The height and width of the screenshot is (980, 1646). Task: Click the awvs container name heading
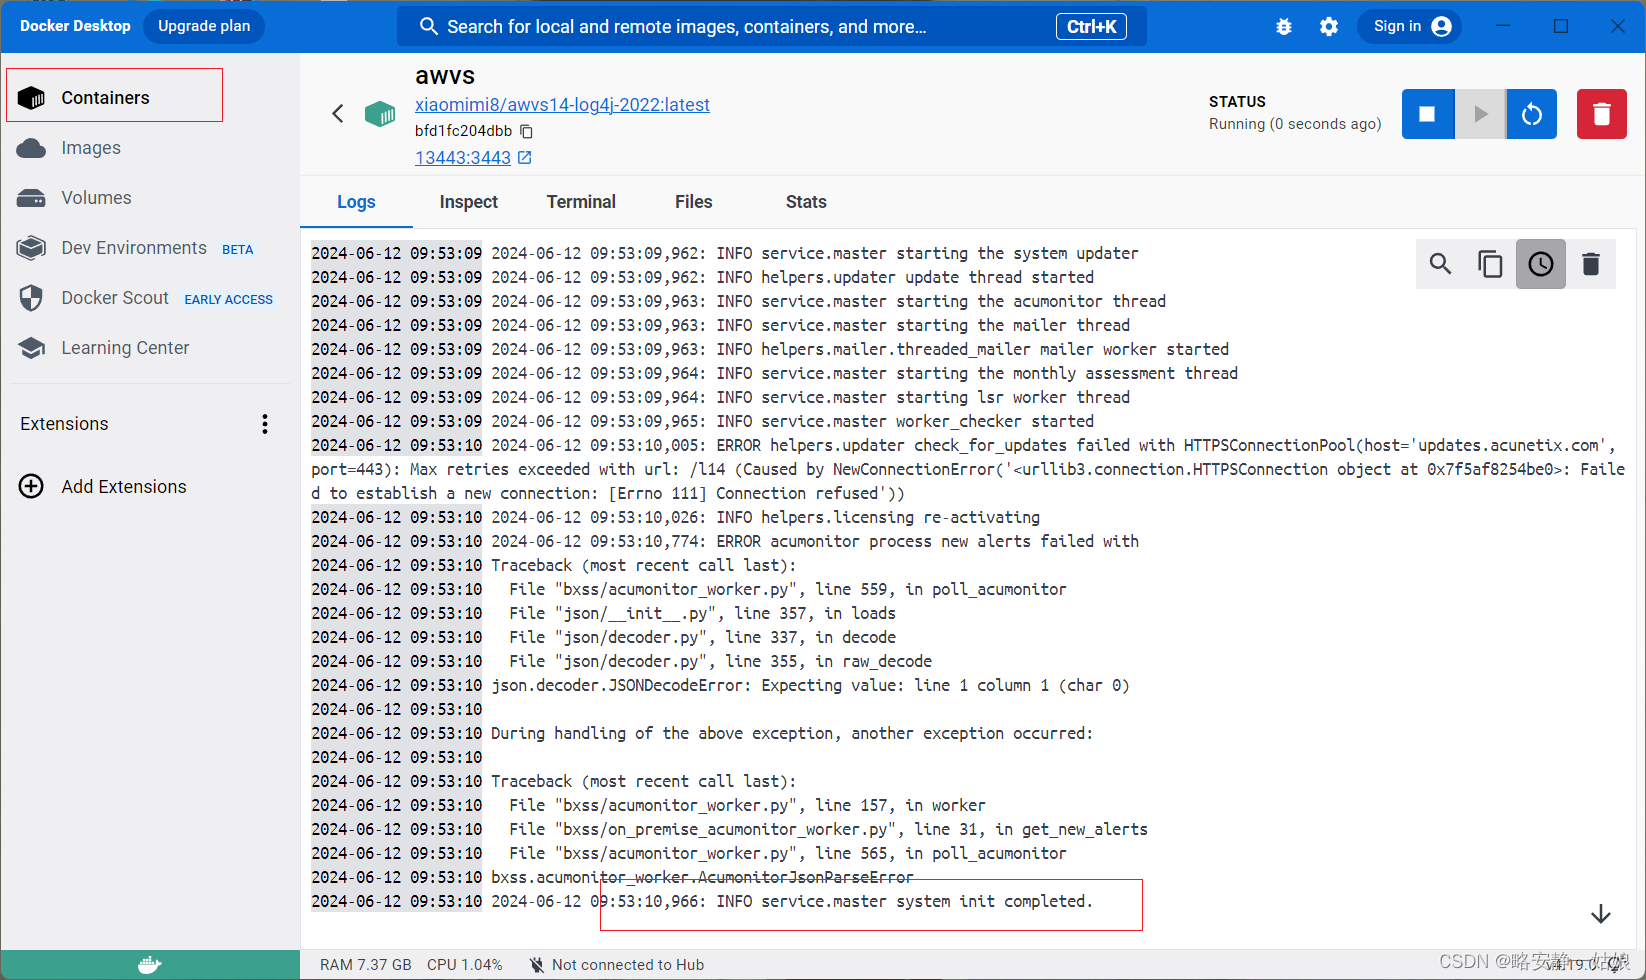point(445,76)
